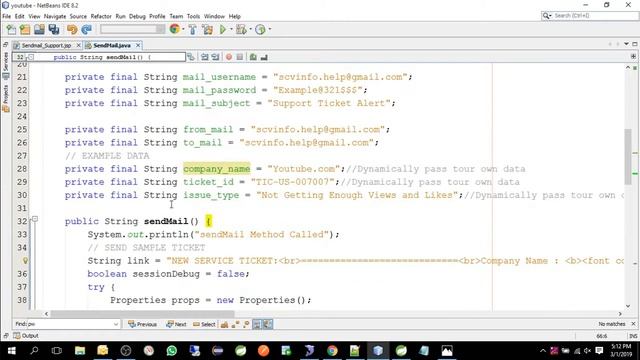Open the Navigate menu
The height and width of the screenshot is (360, 640).
55,16
